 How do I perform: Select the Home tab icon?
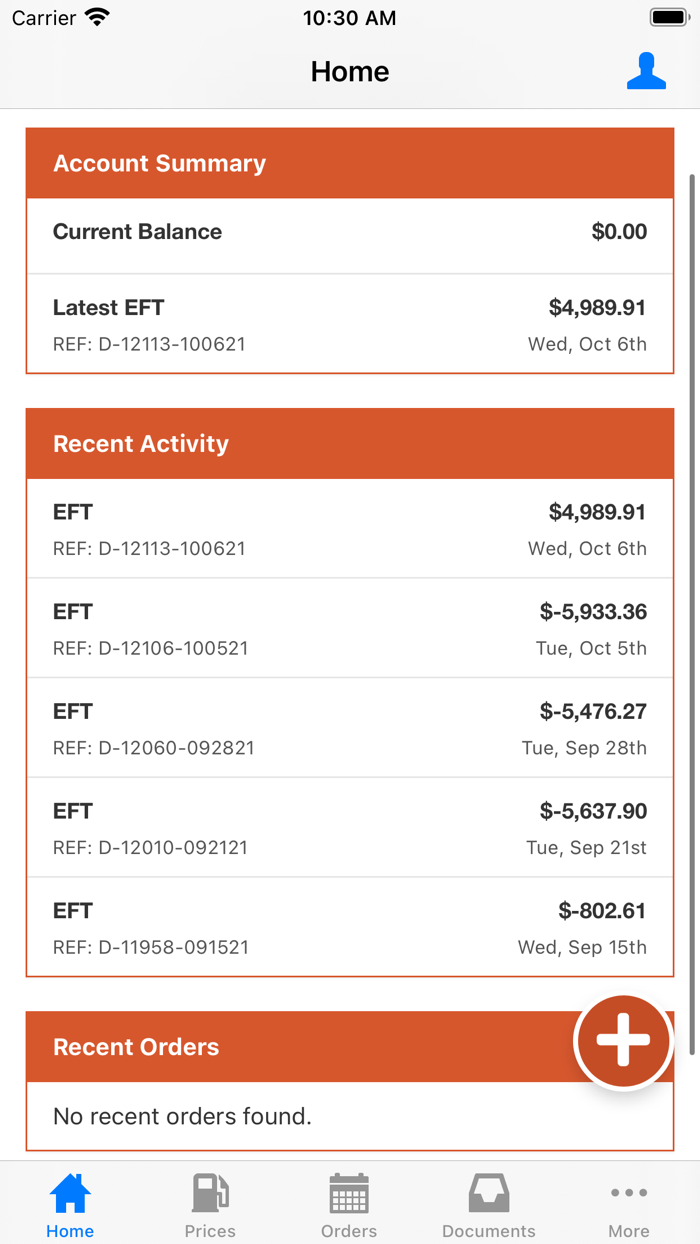click(x=69, y=1191)
